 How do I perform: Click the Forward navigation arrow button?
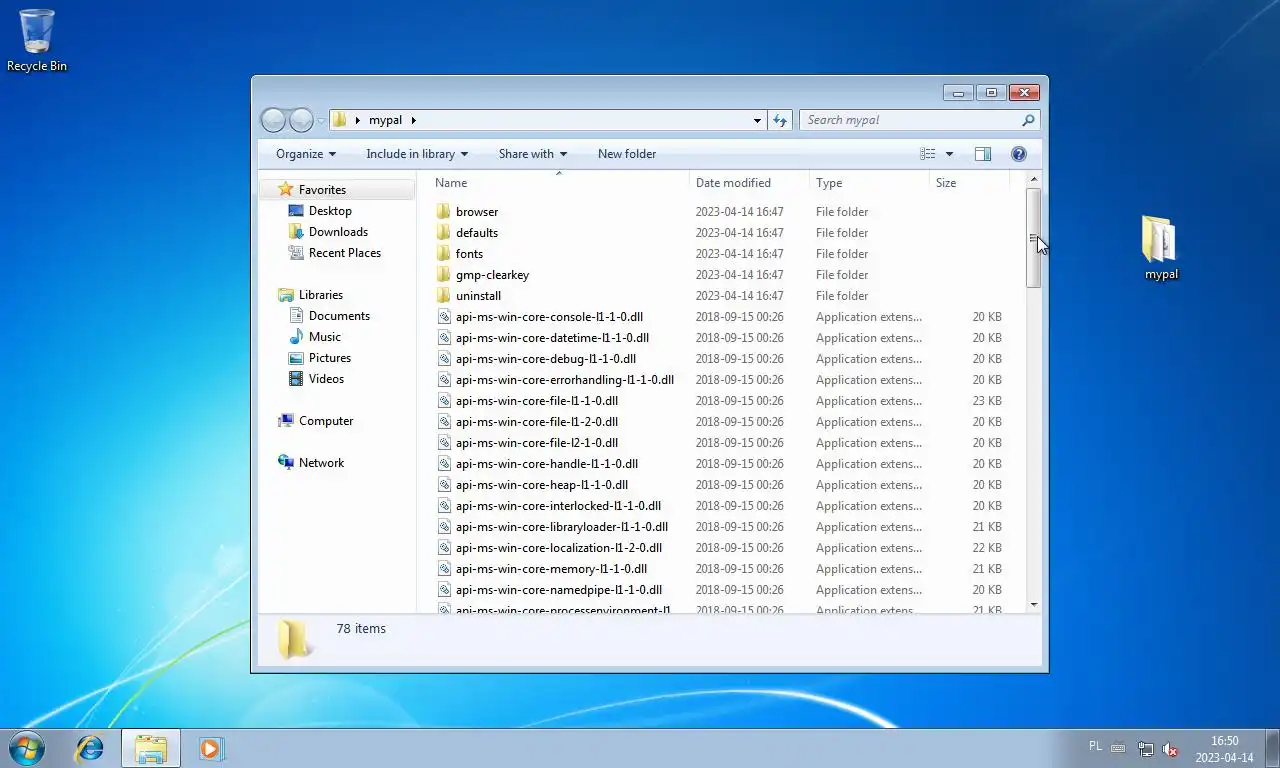[x=301, y=120]
